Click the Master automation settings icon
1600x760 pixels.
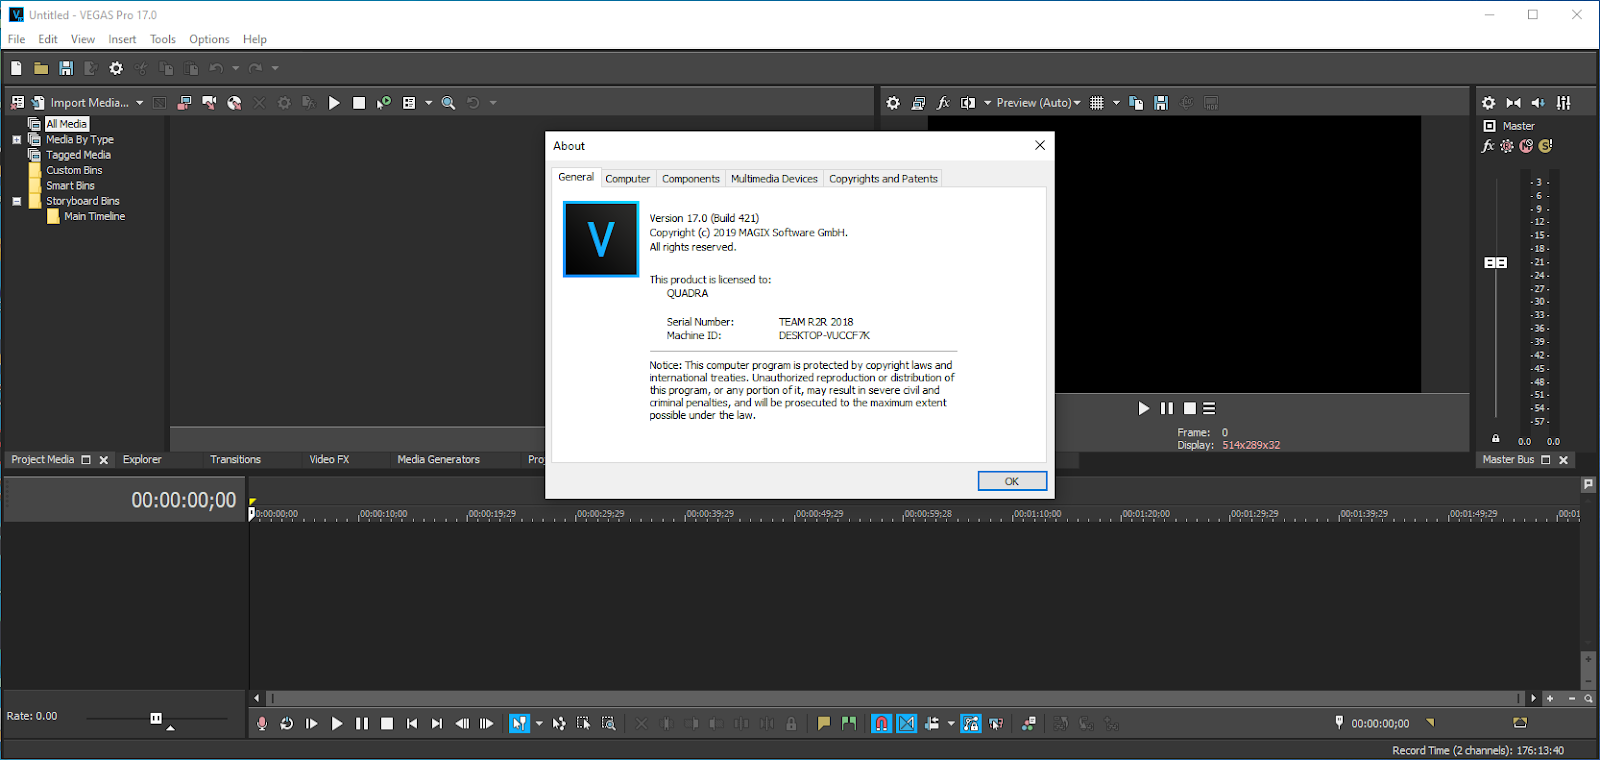1507,146
